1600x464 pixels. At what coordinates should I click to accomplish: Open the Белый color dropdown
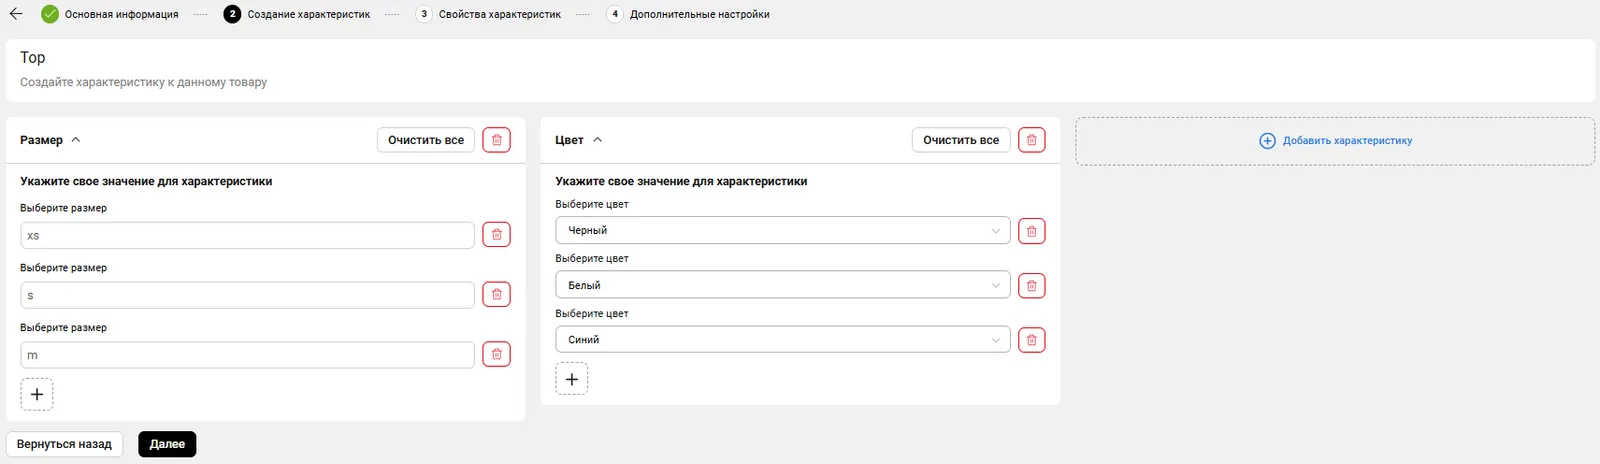click(782, 286)
